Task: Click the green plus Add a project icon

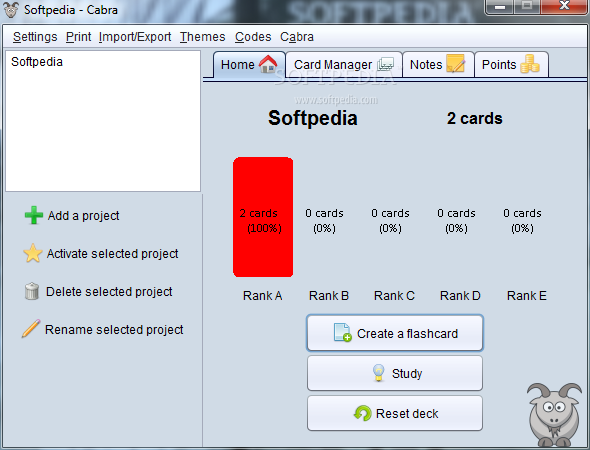Action: [33, 215]
